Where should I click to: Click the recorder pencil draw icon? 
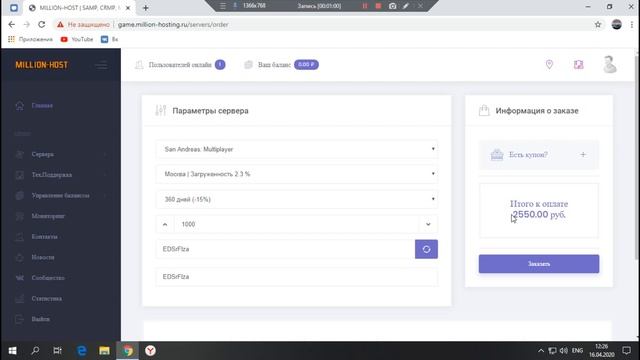pos(406,6)
